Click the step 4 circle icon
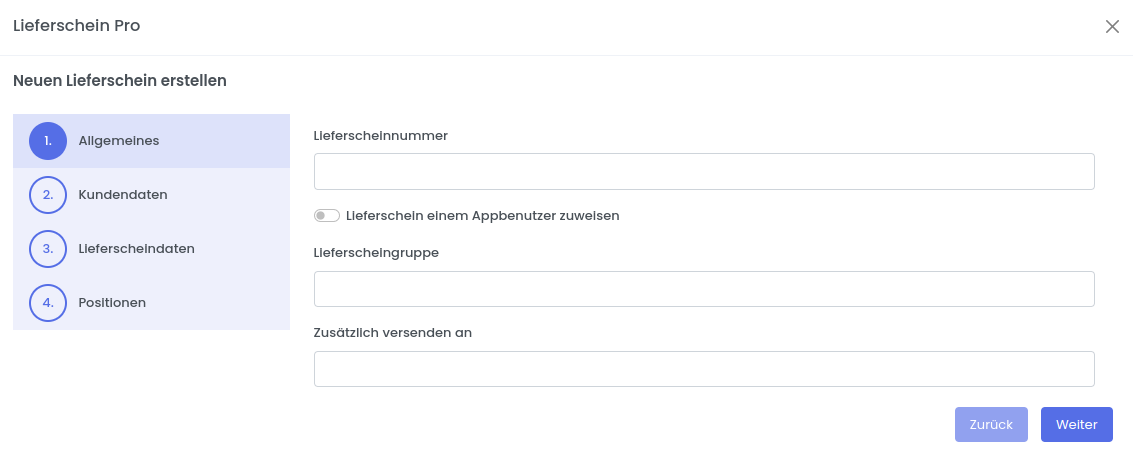 click(x=48, y=303)
